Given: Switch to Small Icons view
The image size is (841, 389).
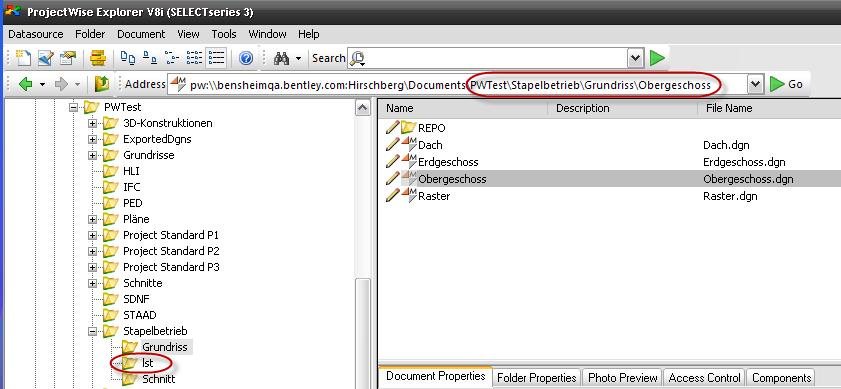Looking at the screenshot, I should [x=150, y=58].
